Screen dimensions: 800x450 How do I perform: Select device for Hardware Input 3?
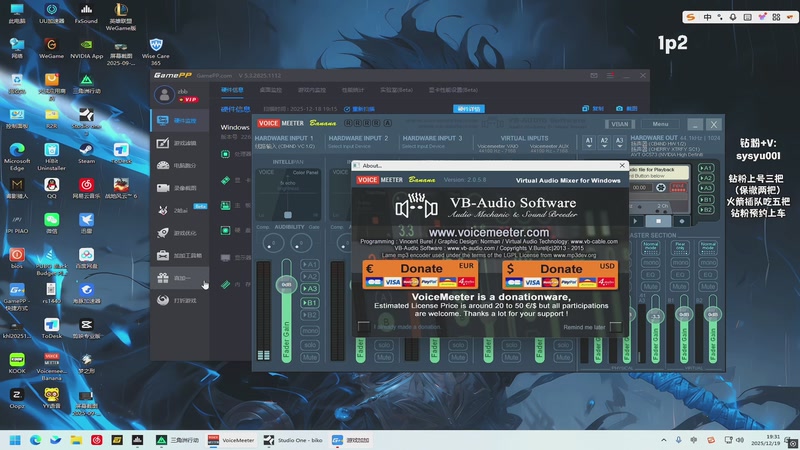[x=423, y=146]
